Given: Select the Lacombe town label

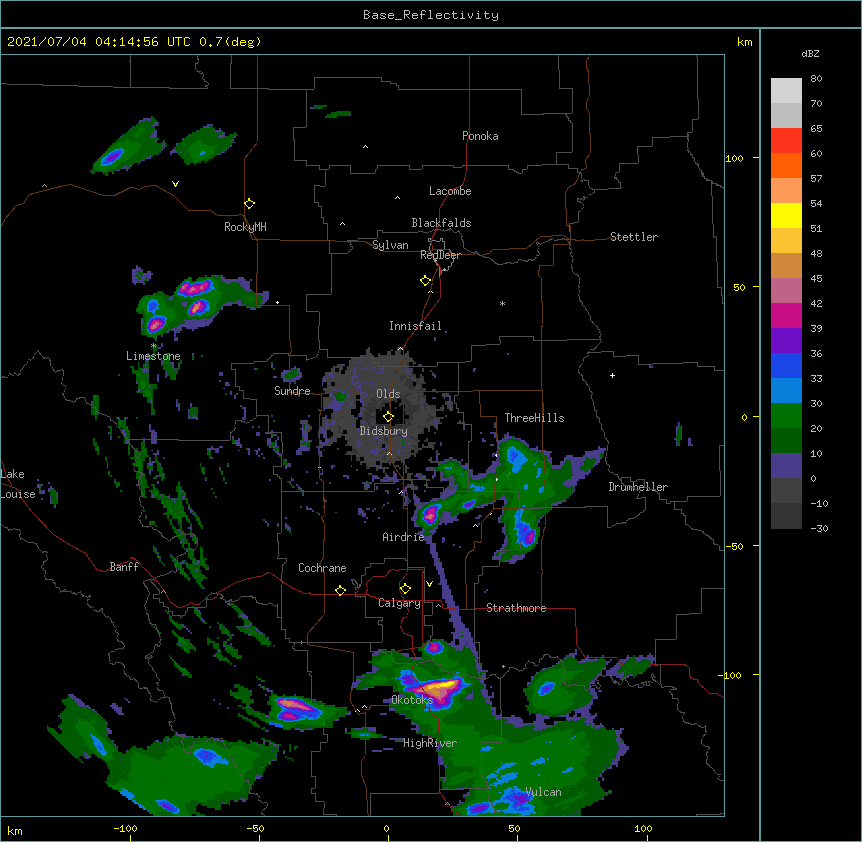Looking at the screenshot, I should (x=450, y=191).
